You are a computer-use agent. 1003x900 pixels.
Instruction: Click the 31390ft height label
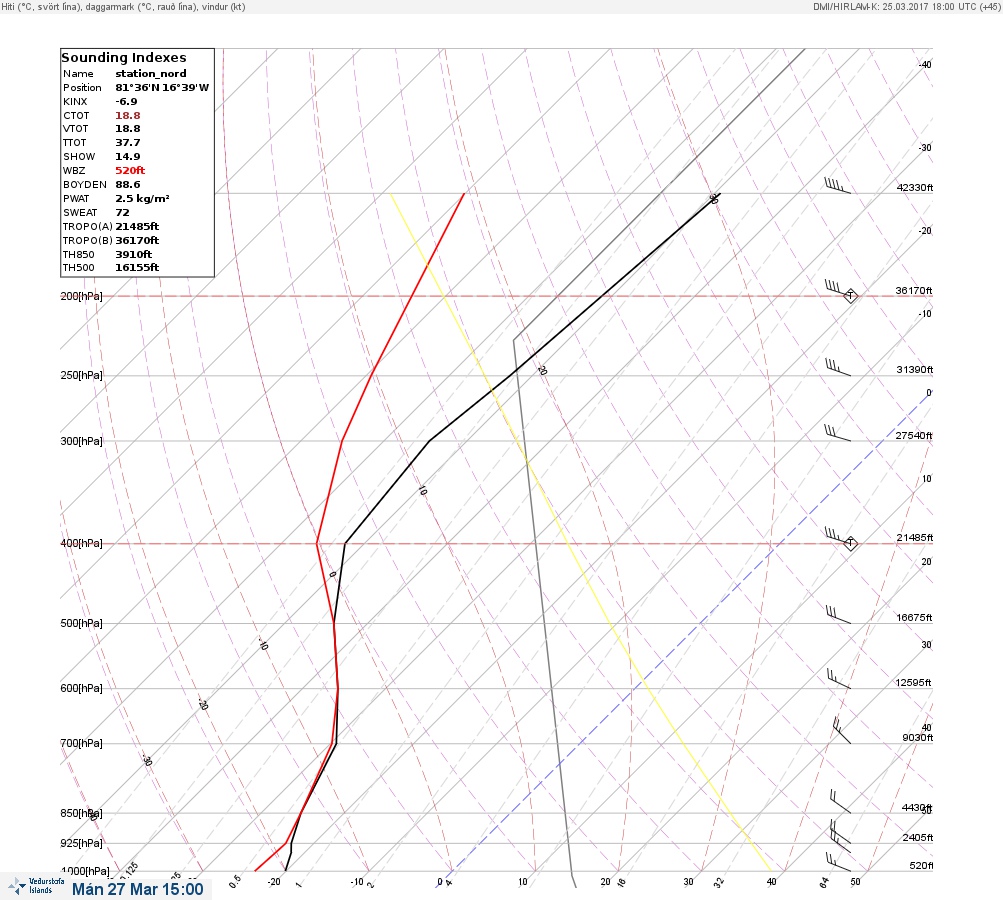(915, 370)
